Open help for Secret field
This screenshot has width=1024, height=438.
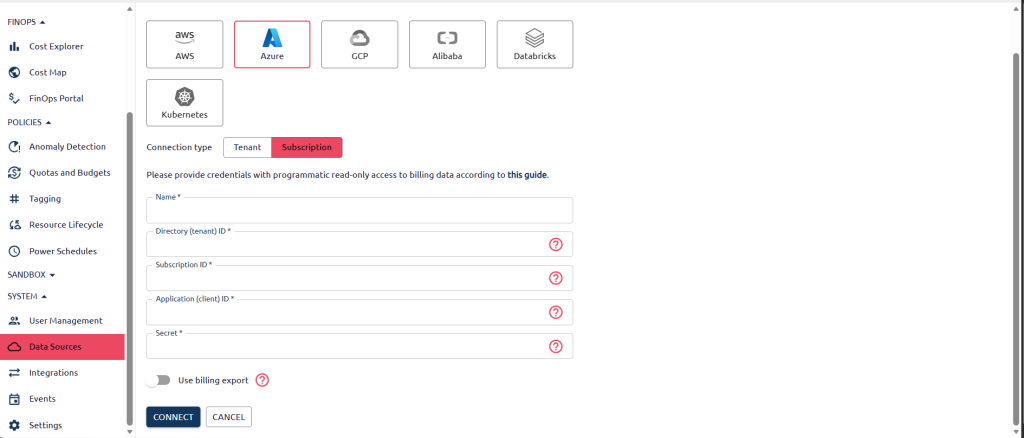pos(556,346)
